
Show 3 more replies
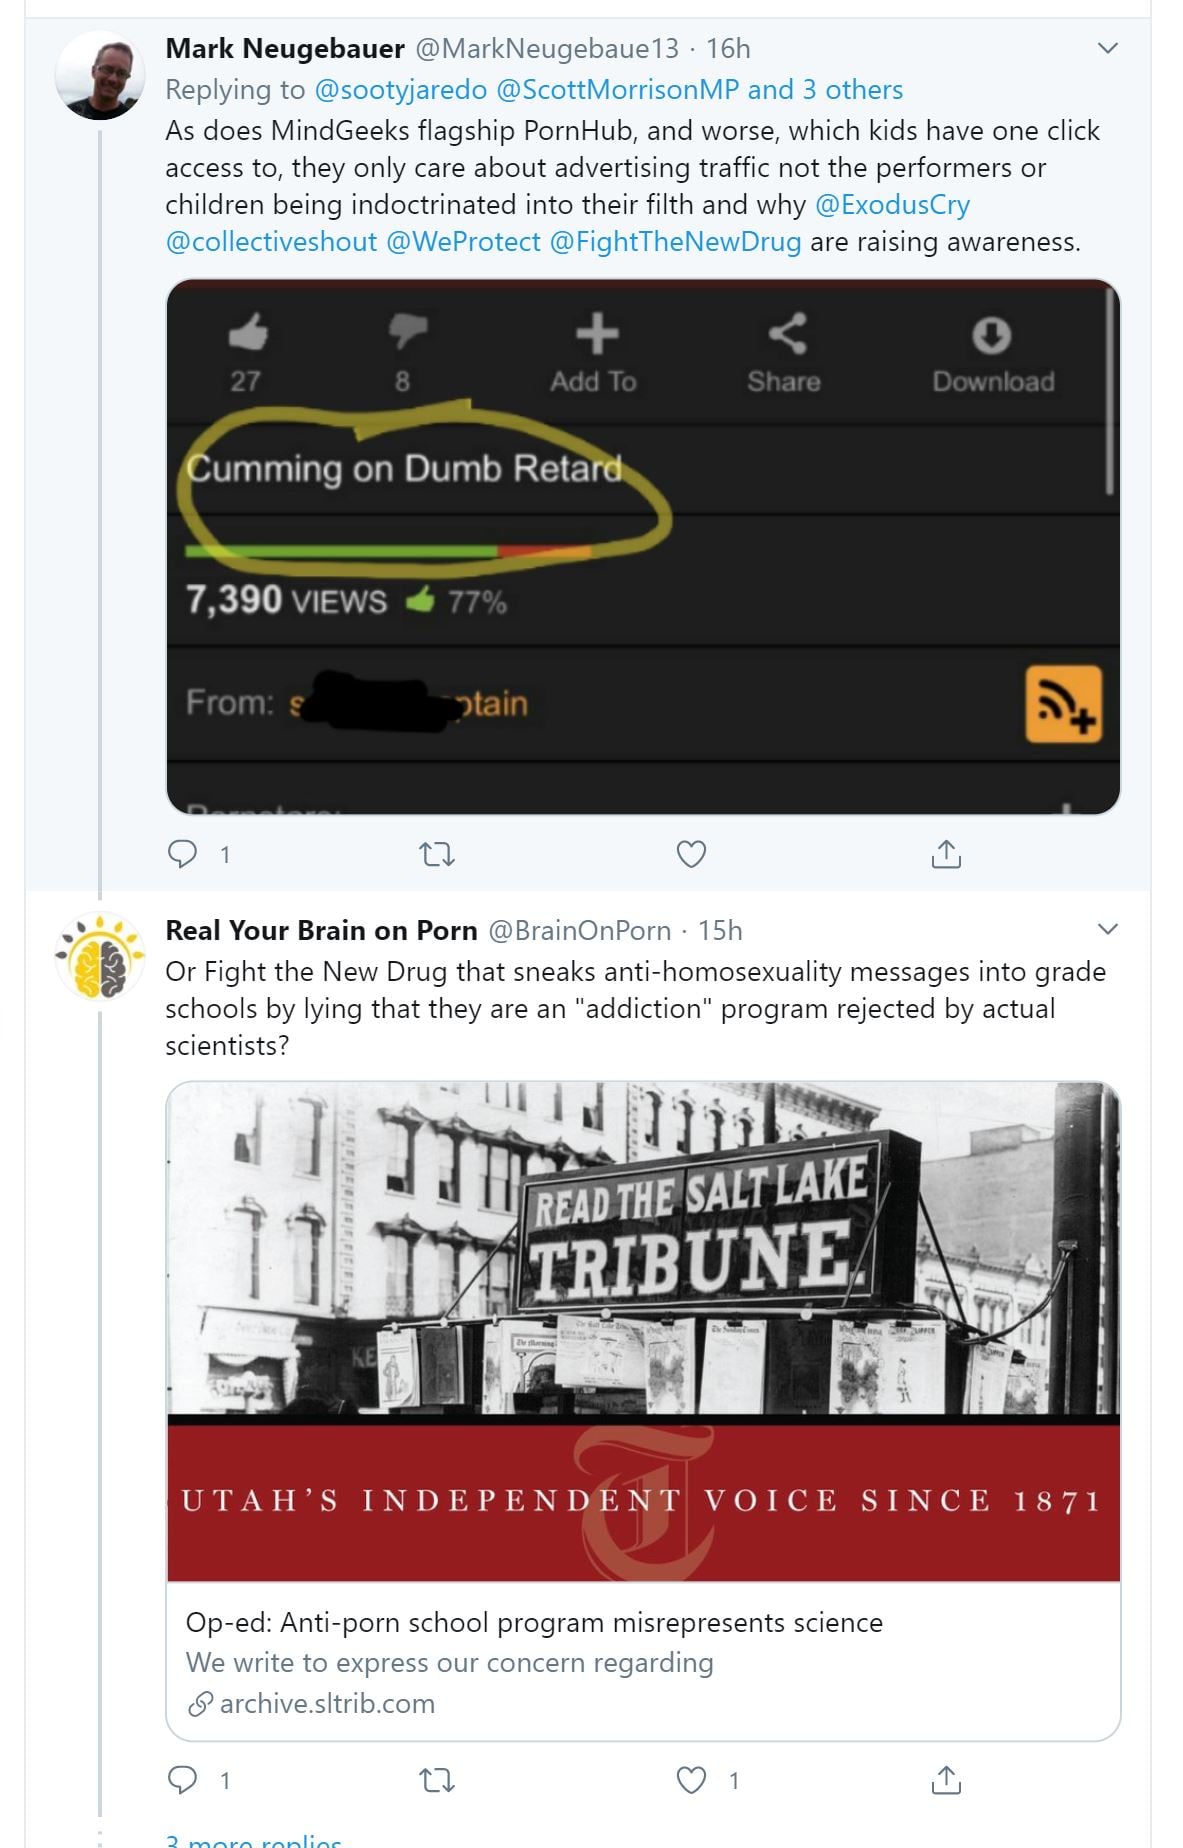click(254, 1840)
